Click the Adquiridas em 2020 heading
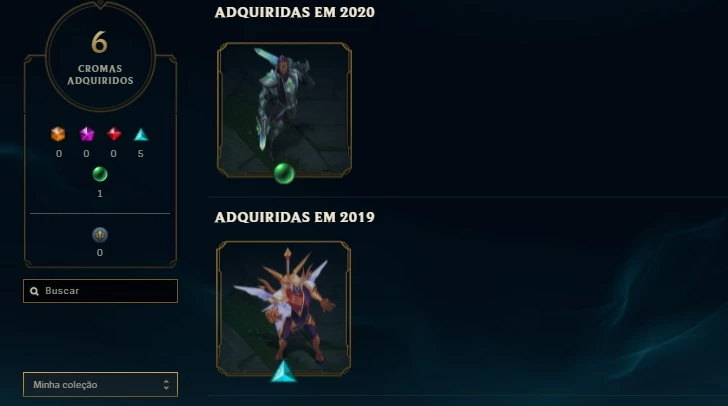 [x=294, y=13]
